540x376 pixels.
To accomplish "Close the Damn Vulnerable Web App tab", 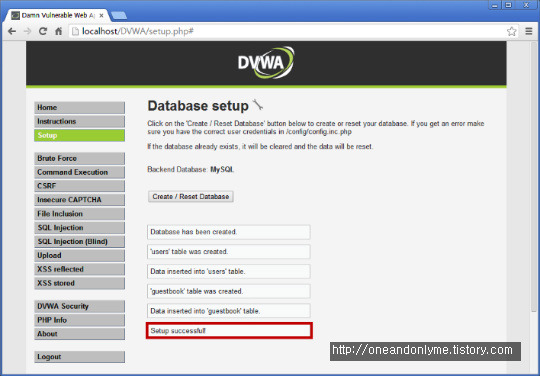I will 101,15.
